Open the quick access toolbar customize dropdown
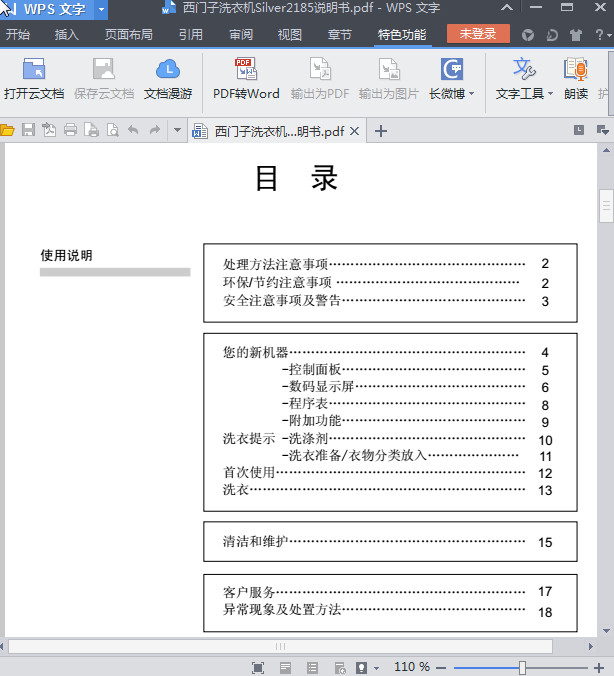 click(x=177, y=129)
